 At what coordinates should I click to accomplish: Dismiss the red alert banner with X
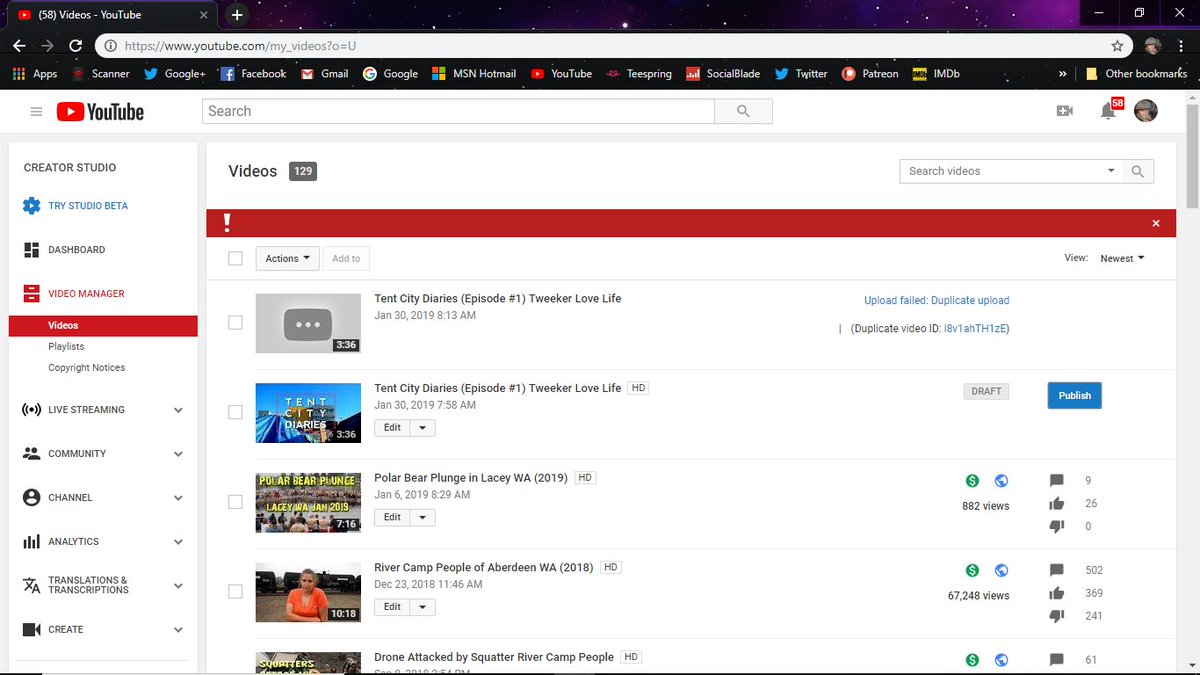point(1156,223)
